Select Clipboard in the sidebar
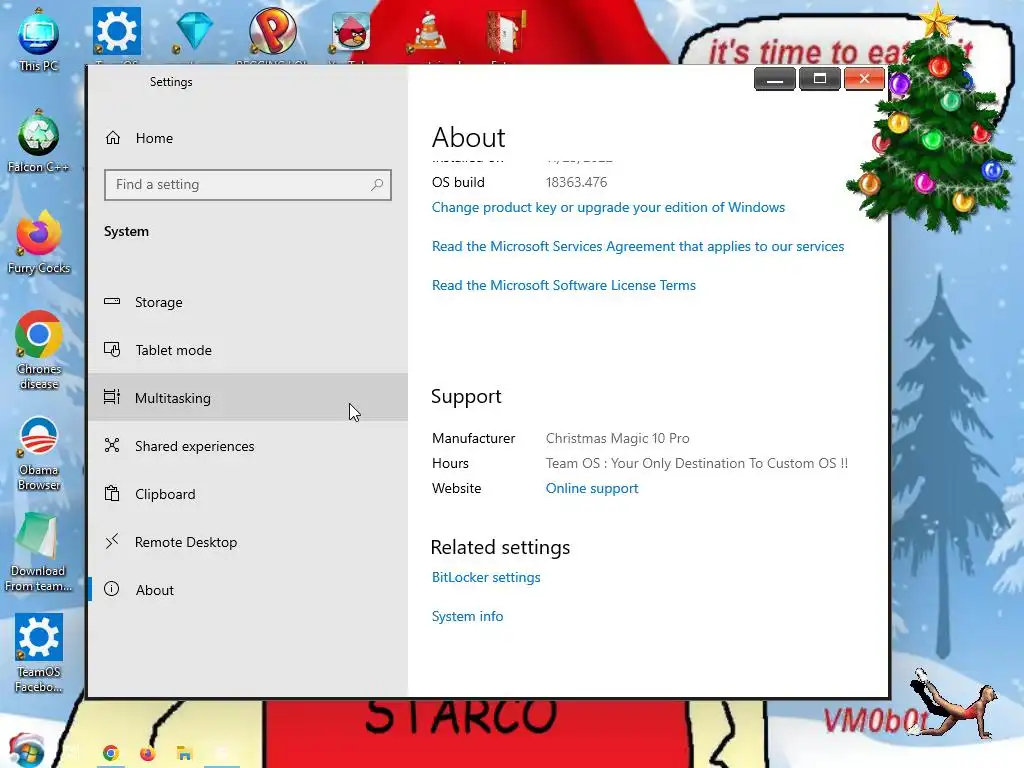The height and width of the screenshot is (768, 1024). point(248,494)
